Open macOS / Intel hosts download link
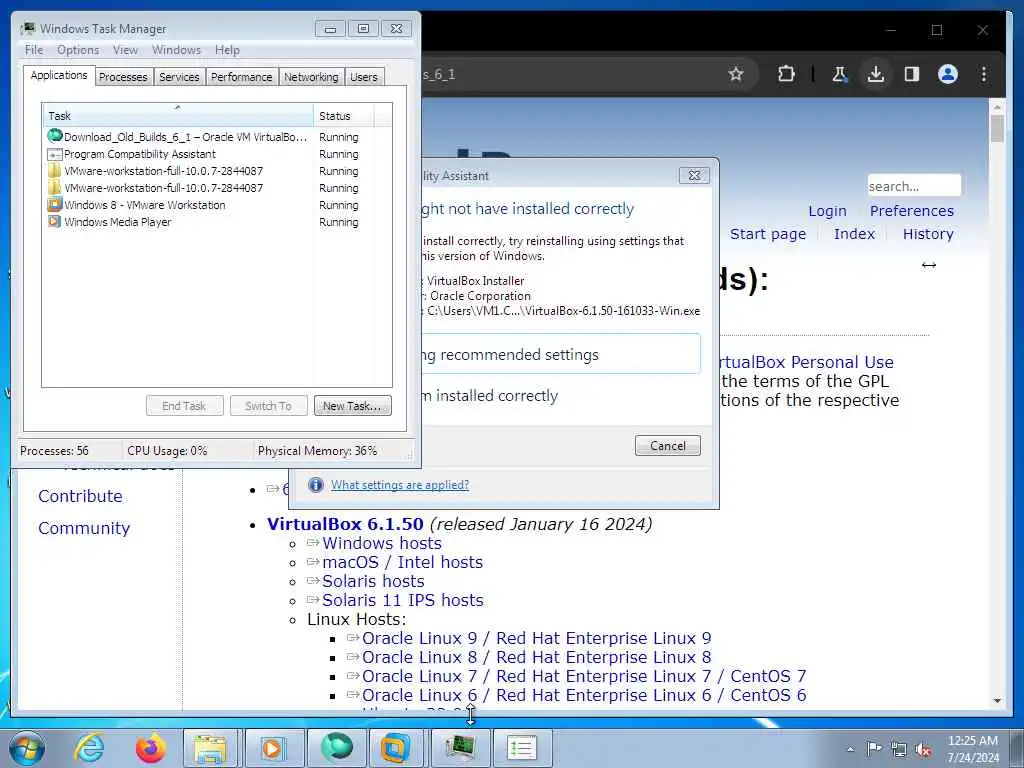 402,562
